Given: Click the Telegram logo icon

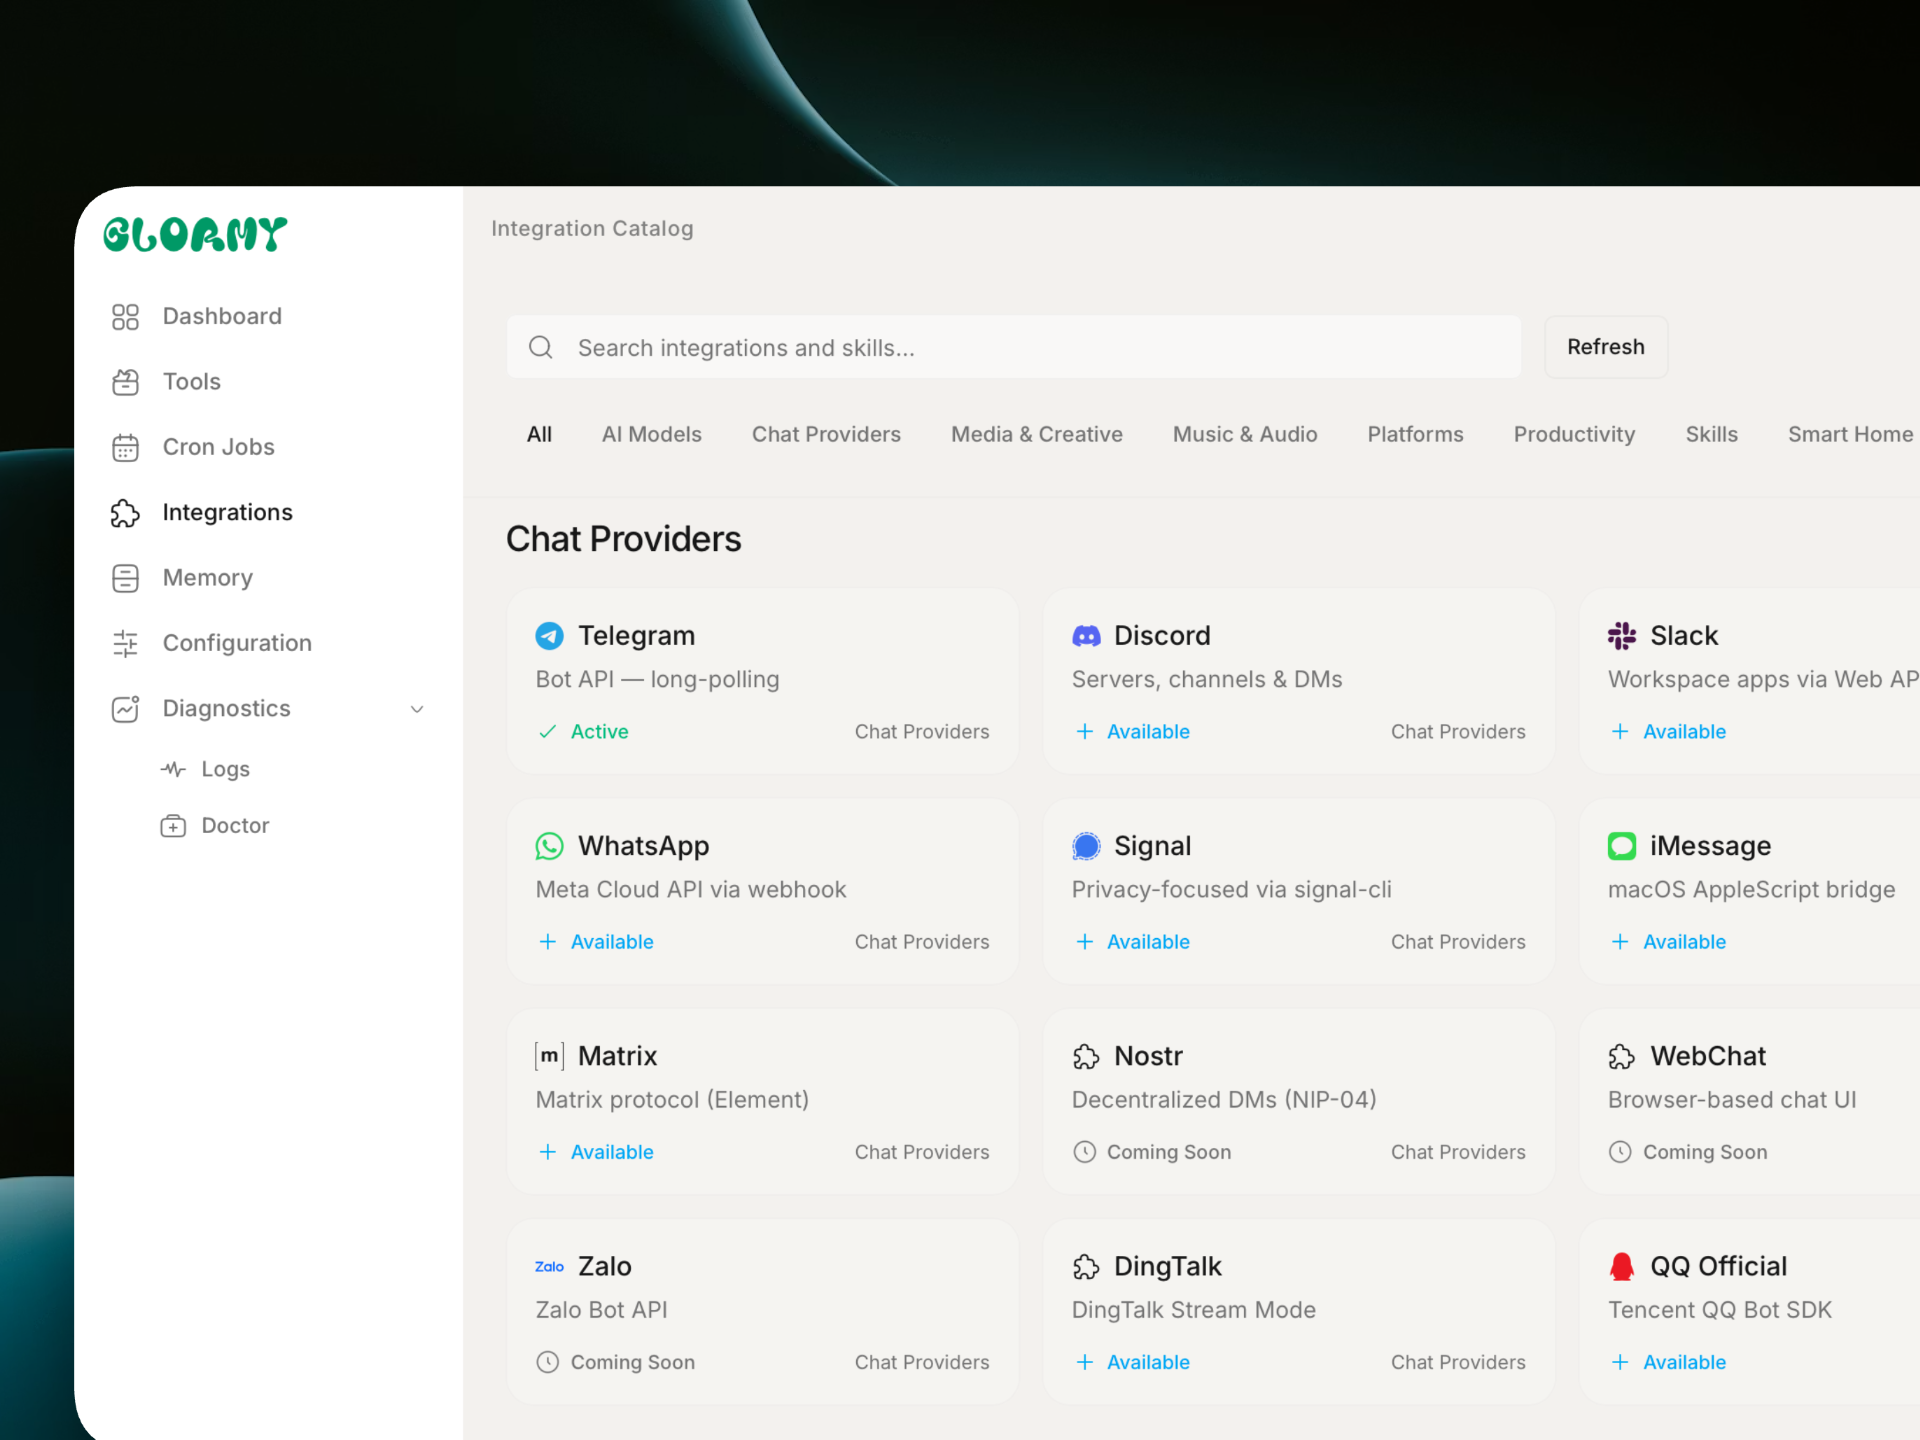Looking at the screenshot, I should pyautogui.click(x=549, y=636).
